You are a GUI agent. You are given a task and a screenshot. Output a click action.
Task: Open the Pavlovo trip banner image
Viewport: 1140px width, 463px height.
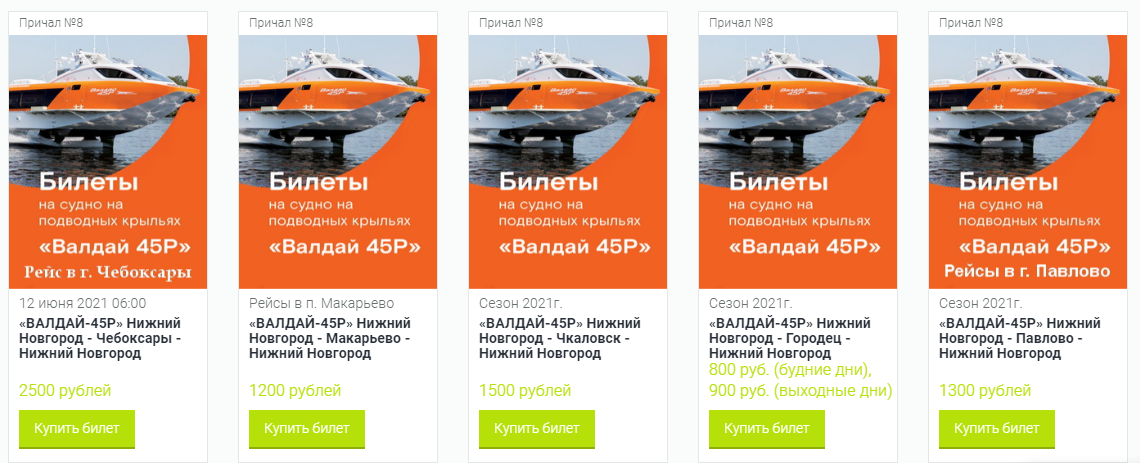[1028, 162]
